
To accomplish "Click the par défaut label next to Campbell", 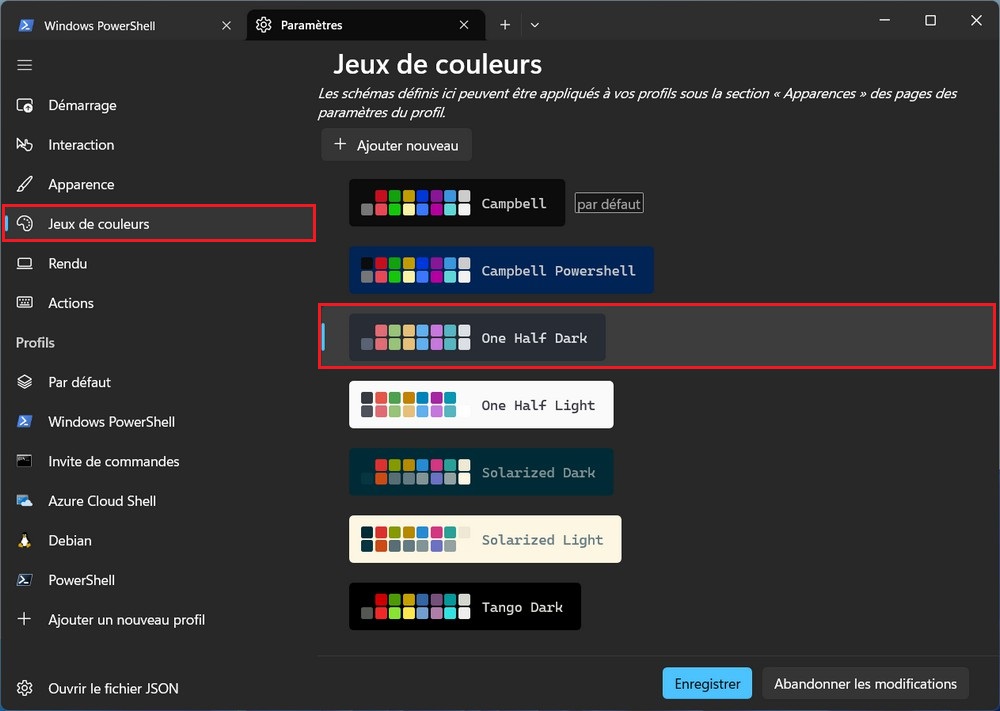I will click(x=609, y=203).
